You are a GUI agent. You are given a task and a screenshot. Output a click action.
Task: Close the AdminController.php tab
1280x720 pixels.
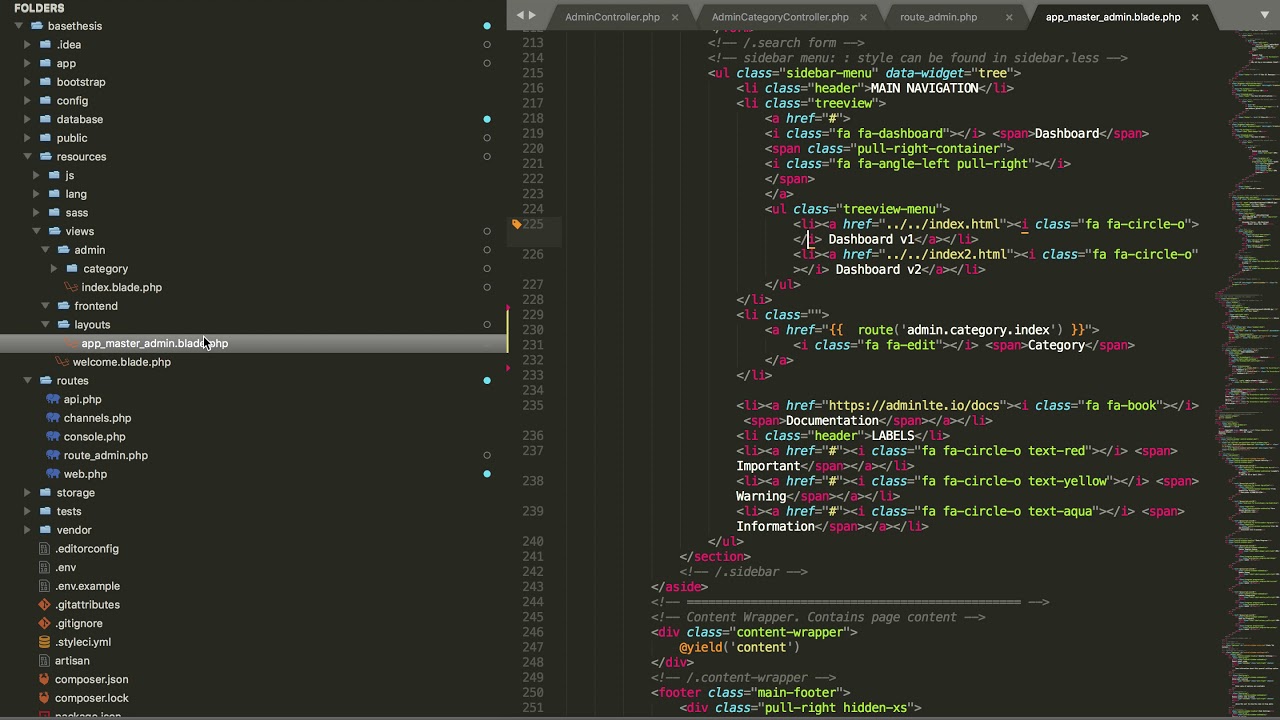pyautogui.click(x=675, y=17)
